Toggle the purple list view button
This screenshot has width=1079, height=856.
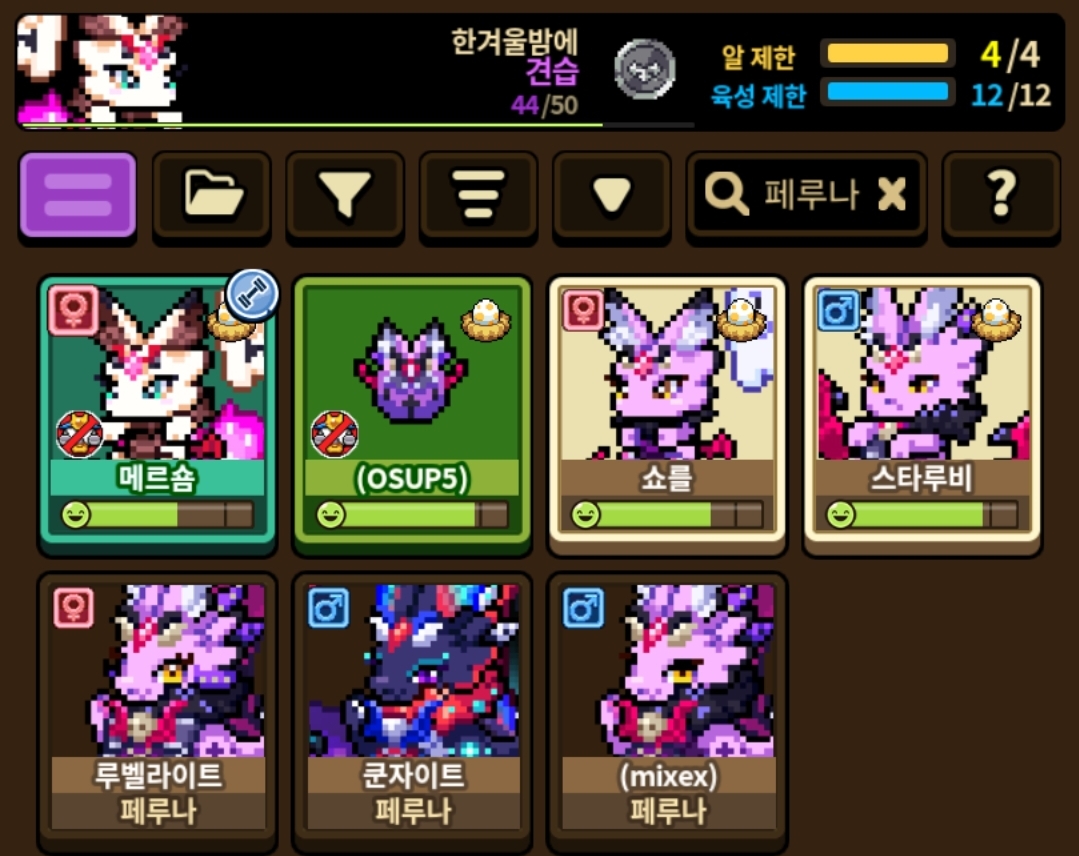[78, 196]
